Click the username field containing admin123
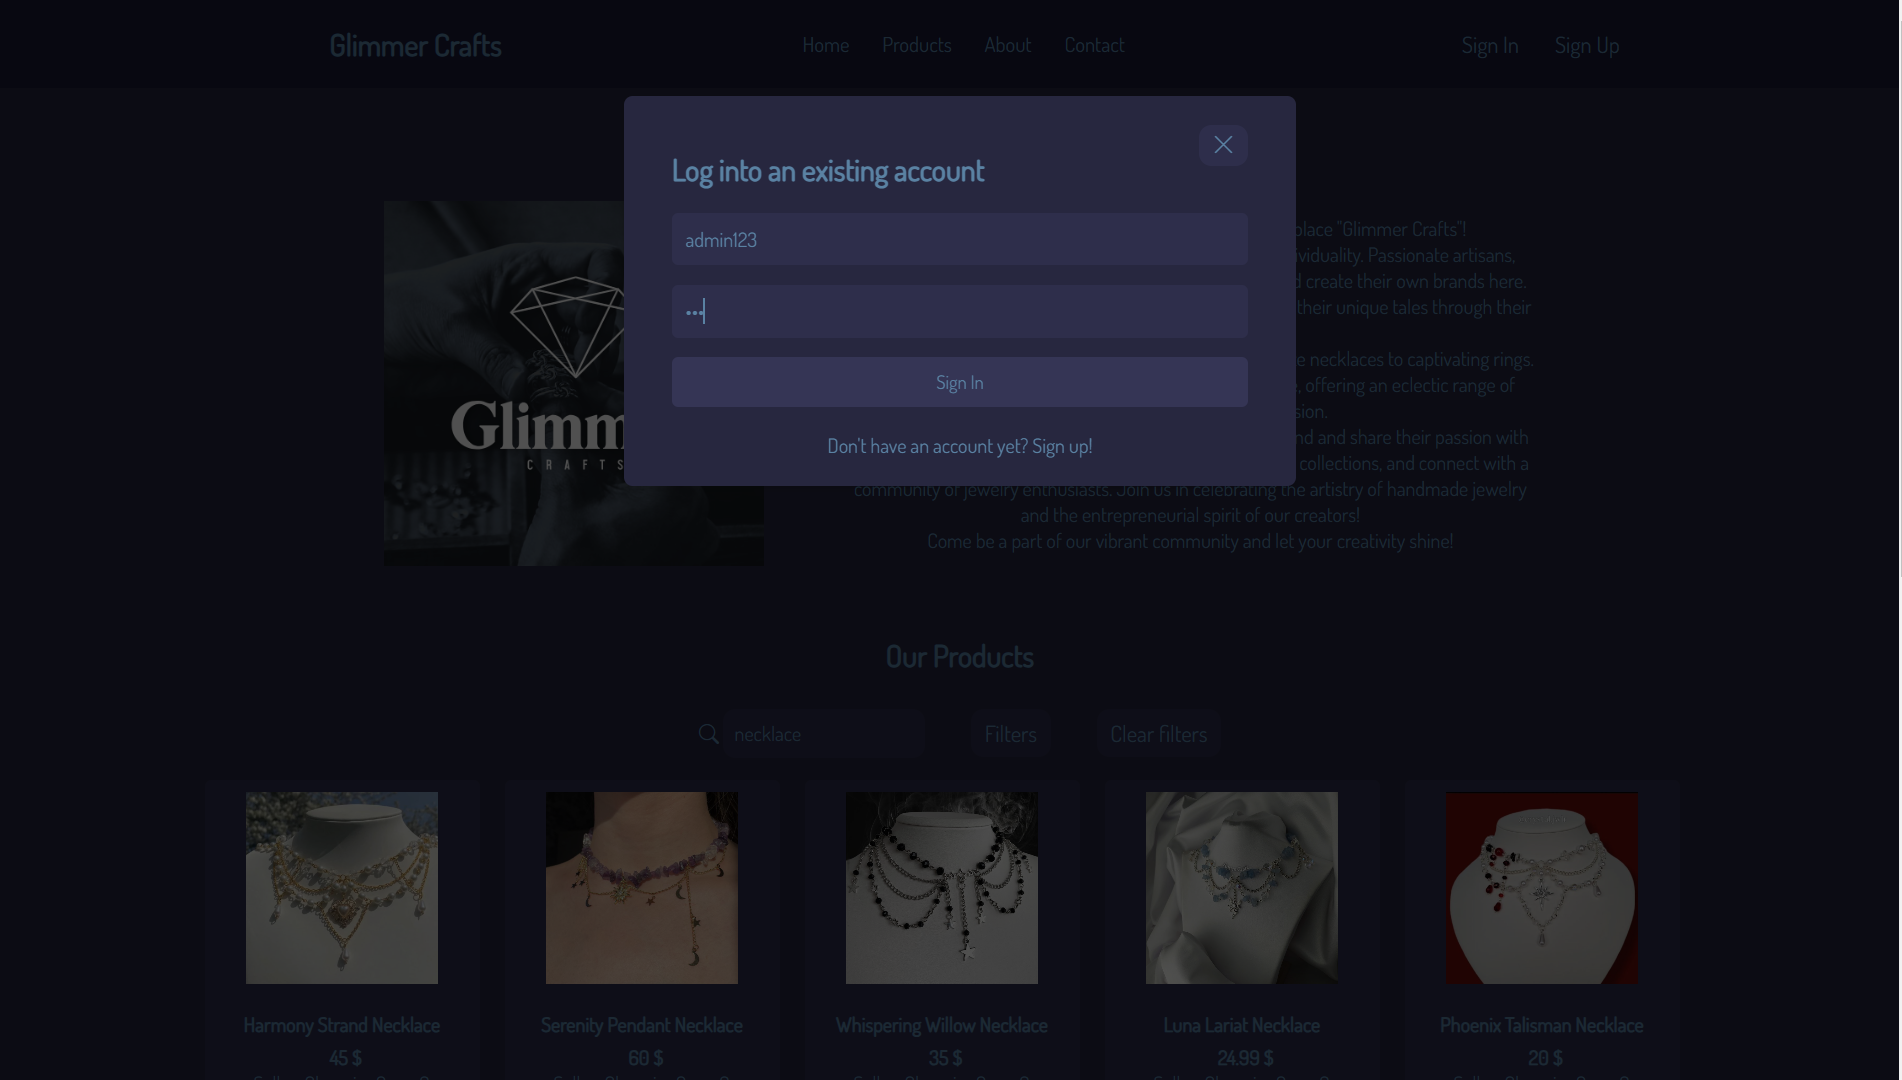The height and width of the screenshot is (1080, 1902). (x=959, y=239)
